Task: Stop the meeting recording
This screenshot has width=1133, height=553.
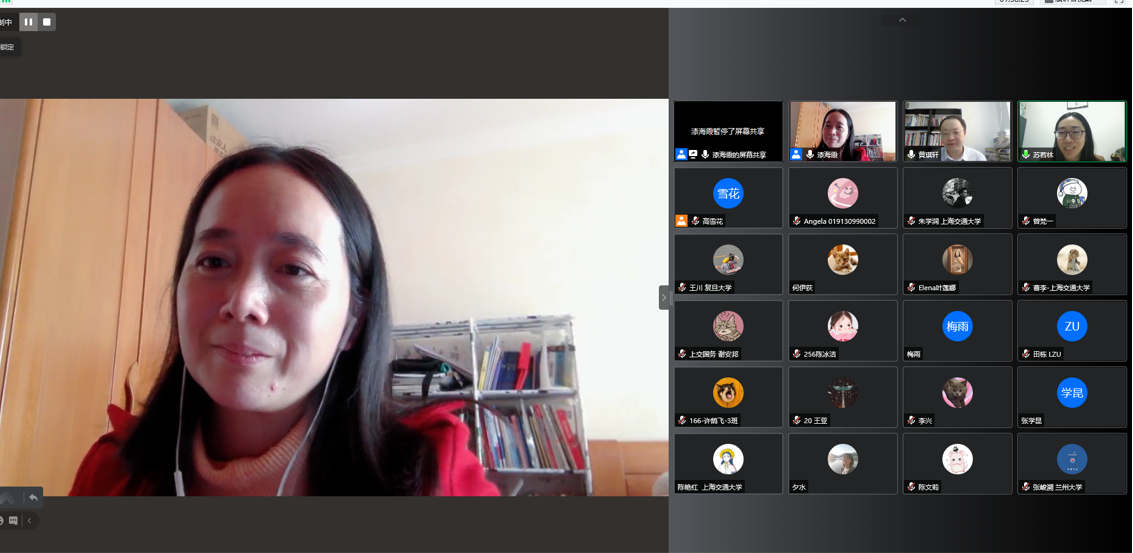Action: [x=47, y=22]
